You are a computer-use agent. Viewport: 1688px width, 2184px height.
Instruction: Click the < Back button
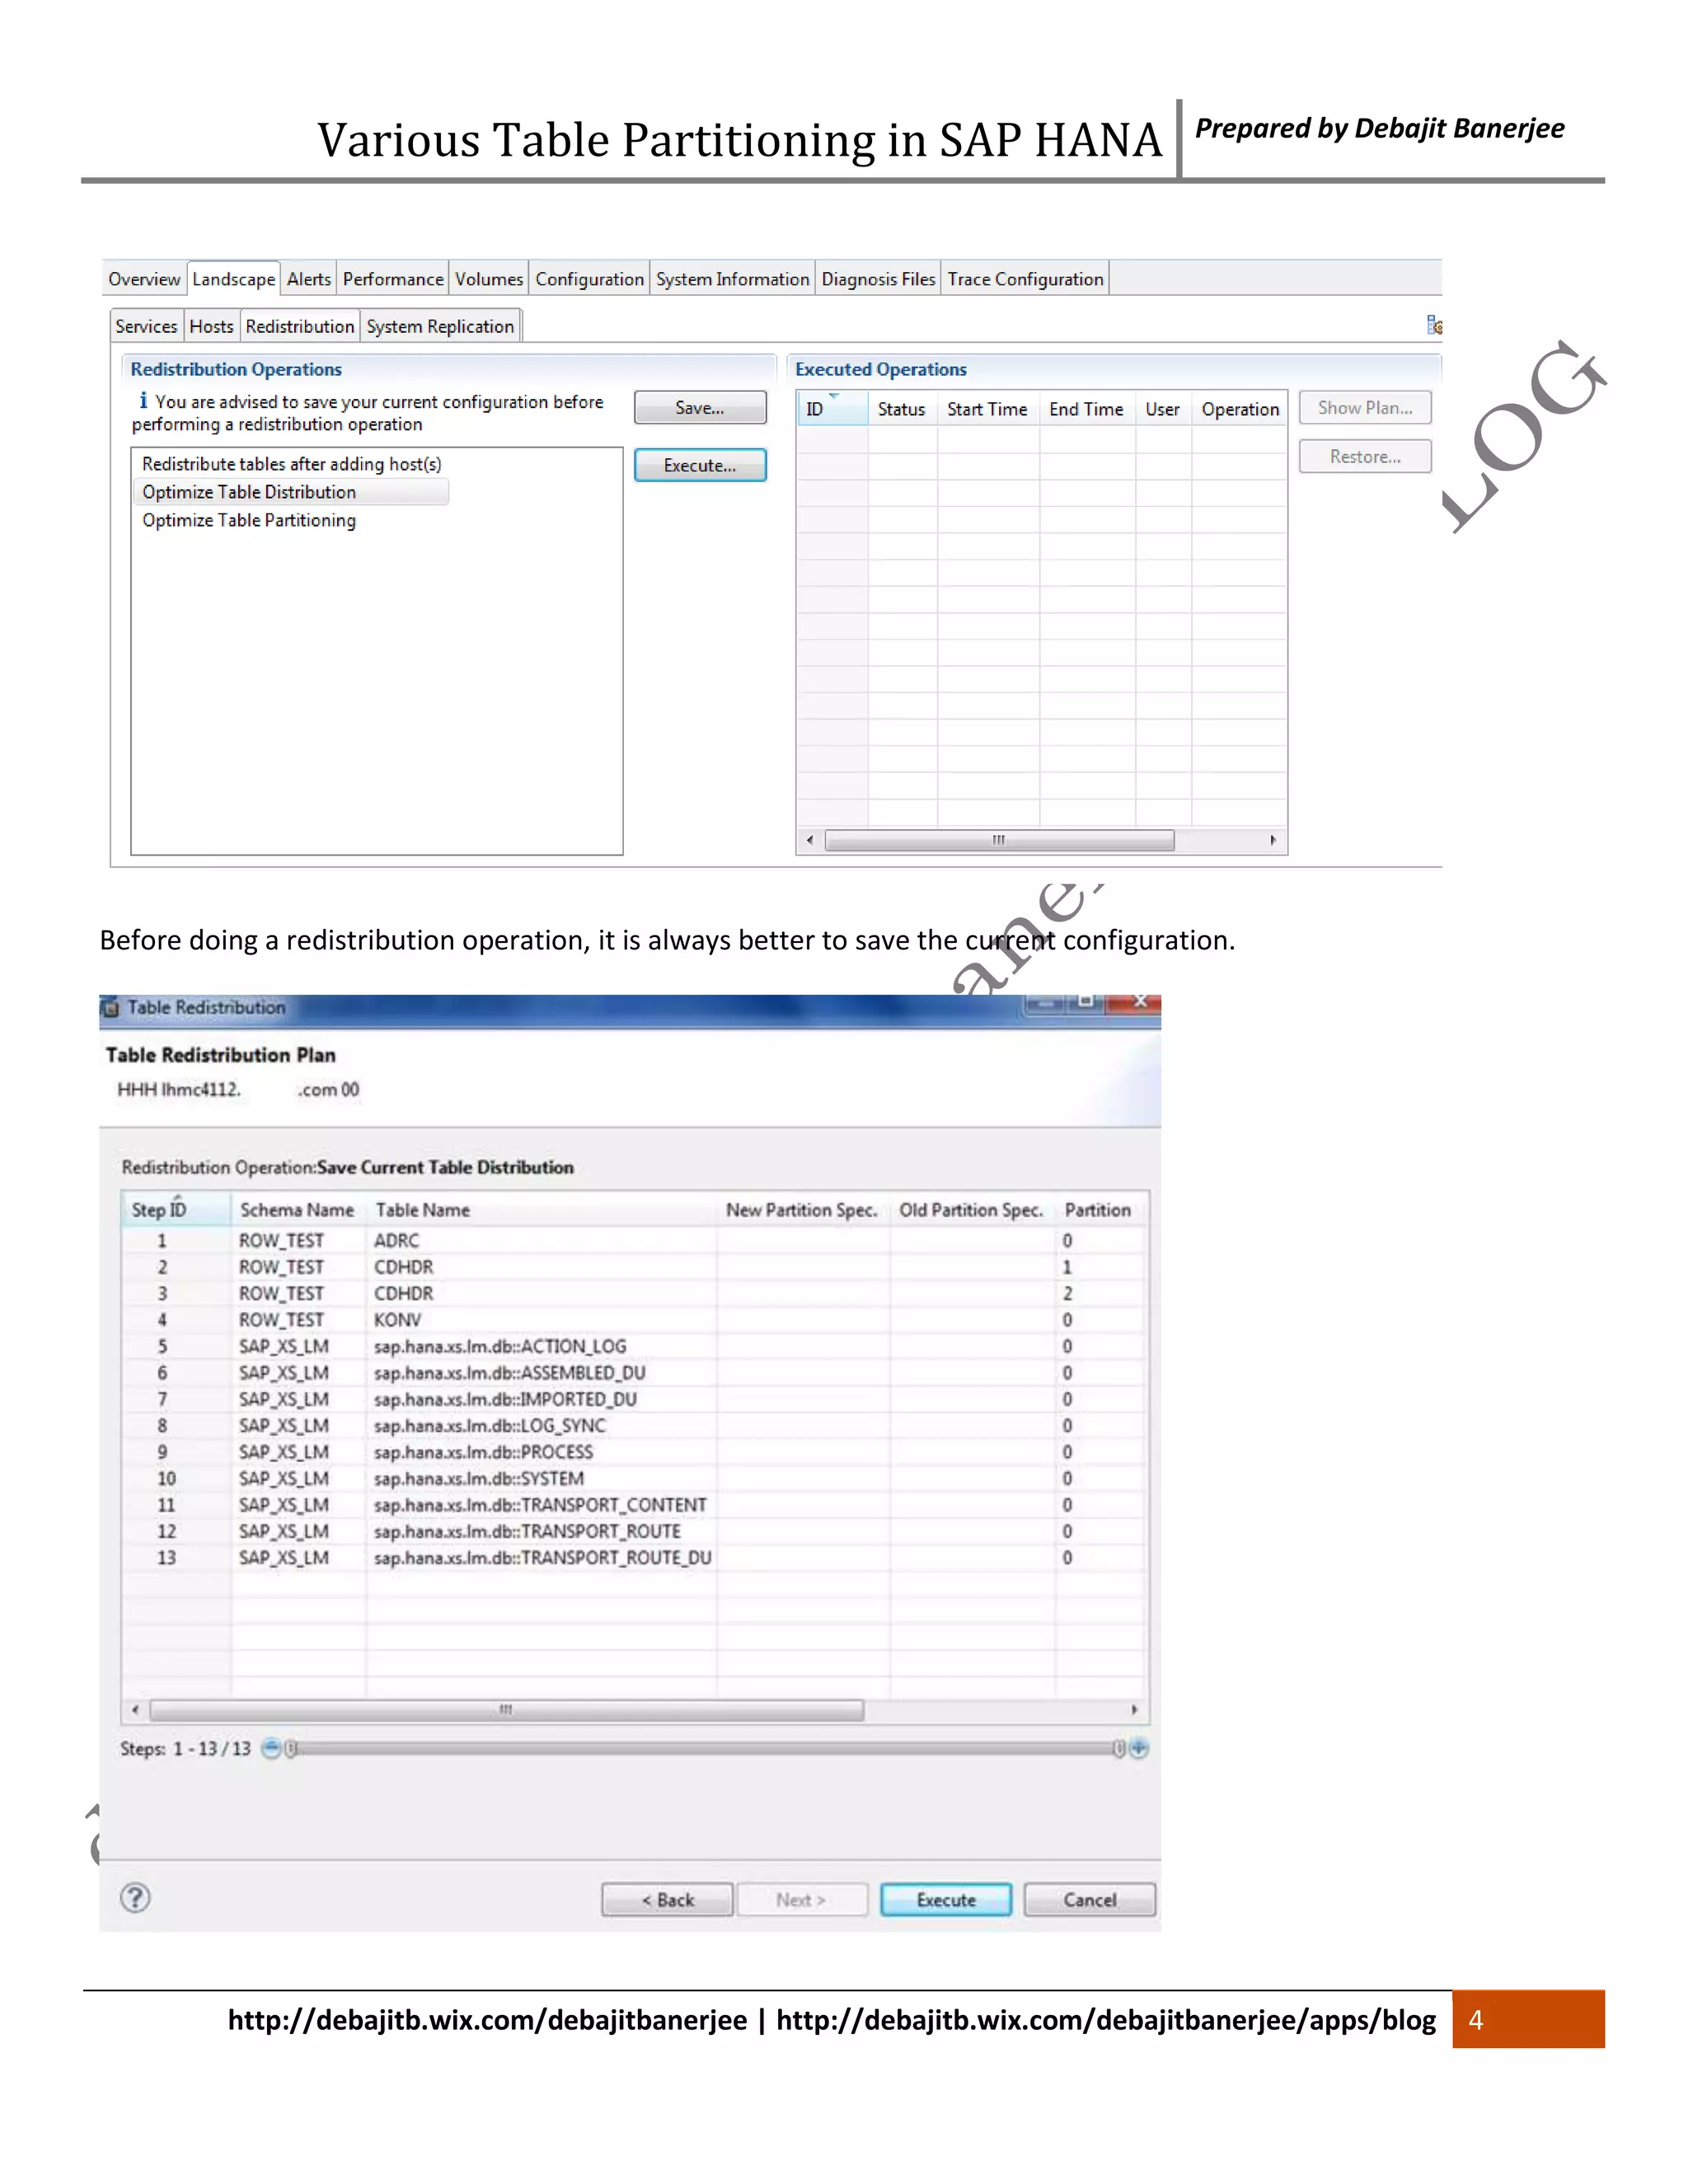667,1899
